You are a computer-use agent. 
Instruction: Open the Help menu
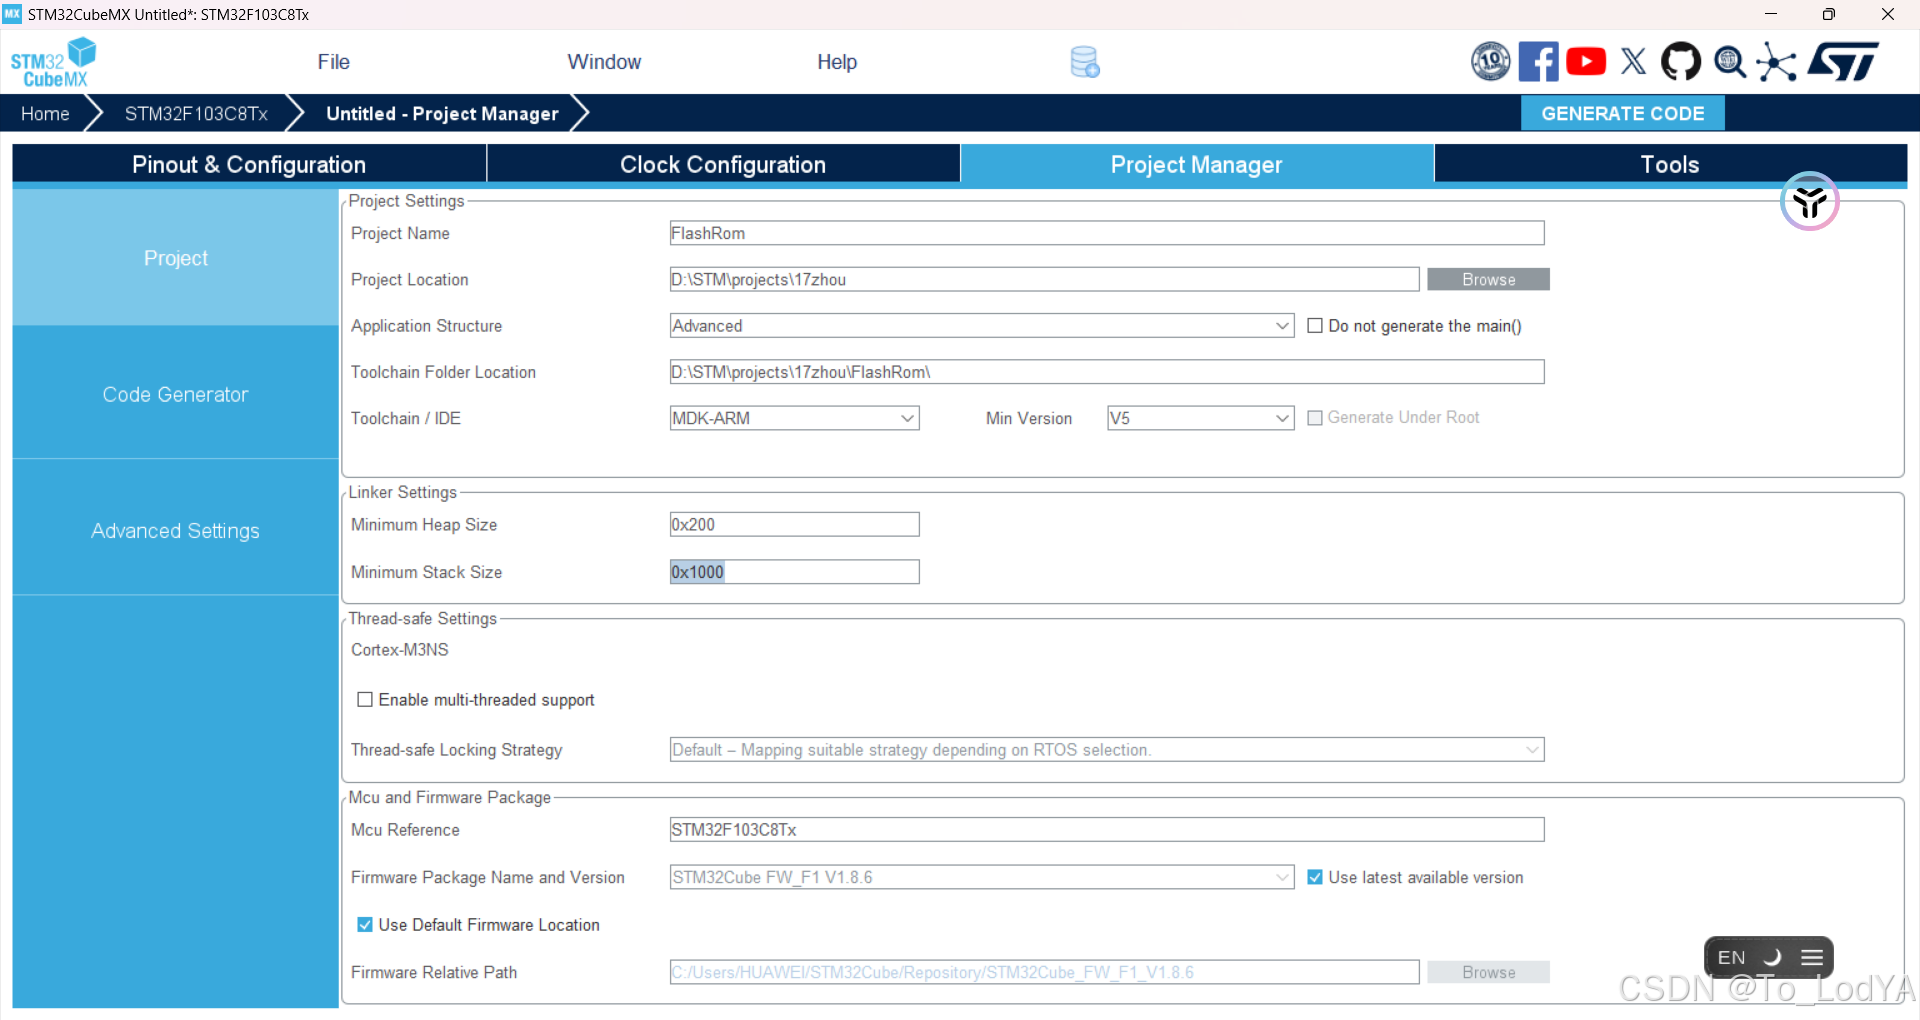pyautogui.click(x=837, y=62)
